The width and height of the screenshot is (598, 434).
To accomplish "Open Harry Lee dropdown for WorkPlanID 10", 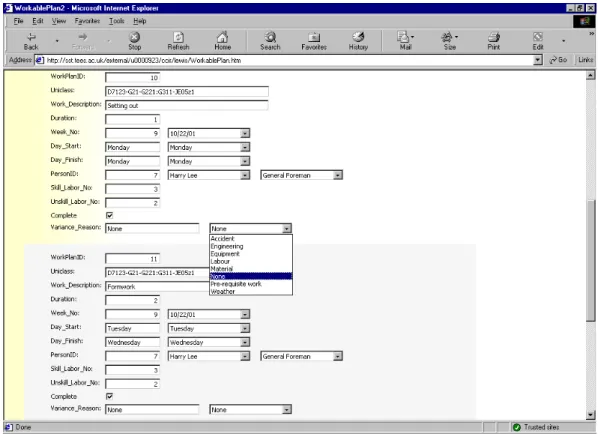I will [245, 175].
